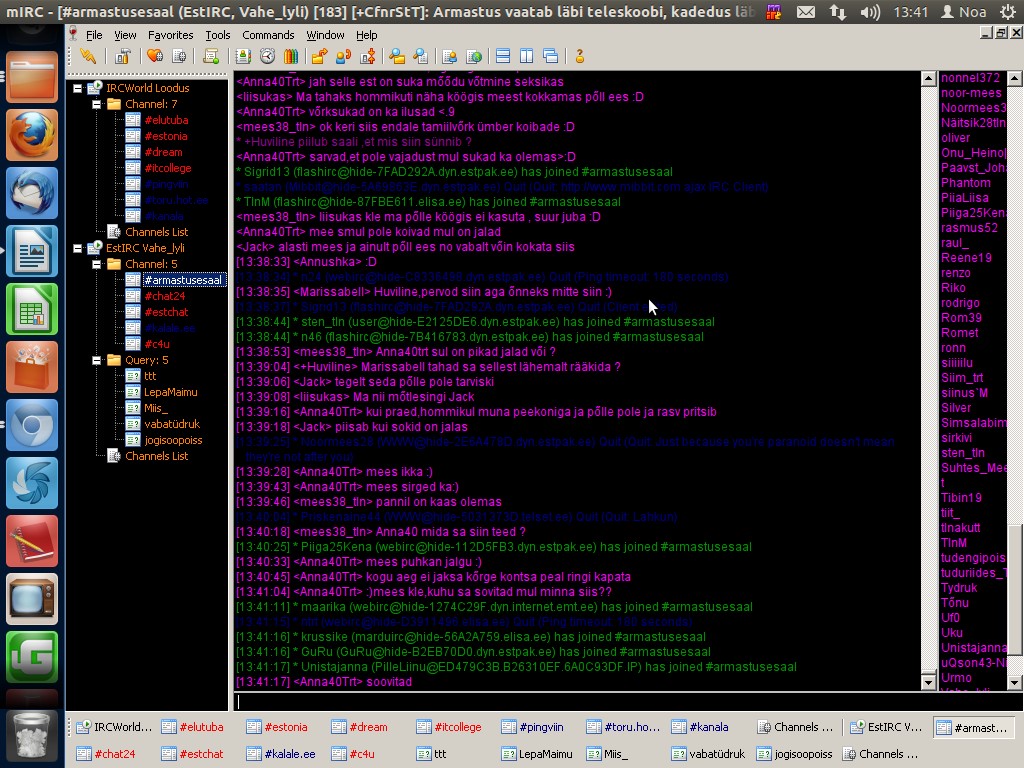Select nickname Tydruk in the nick list
This screenshot has height=768, width=1024.
pos(959,588)
